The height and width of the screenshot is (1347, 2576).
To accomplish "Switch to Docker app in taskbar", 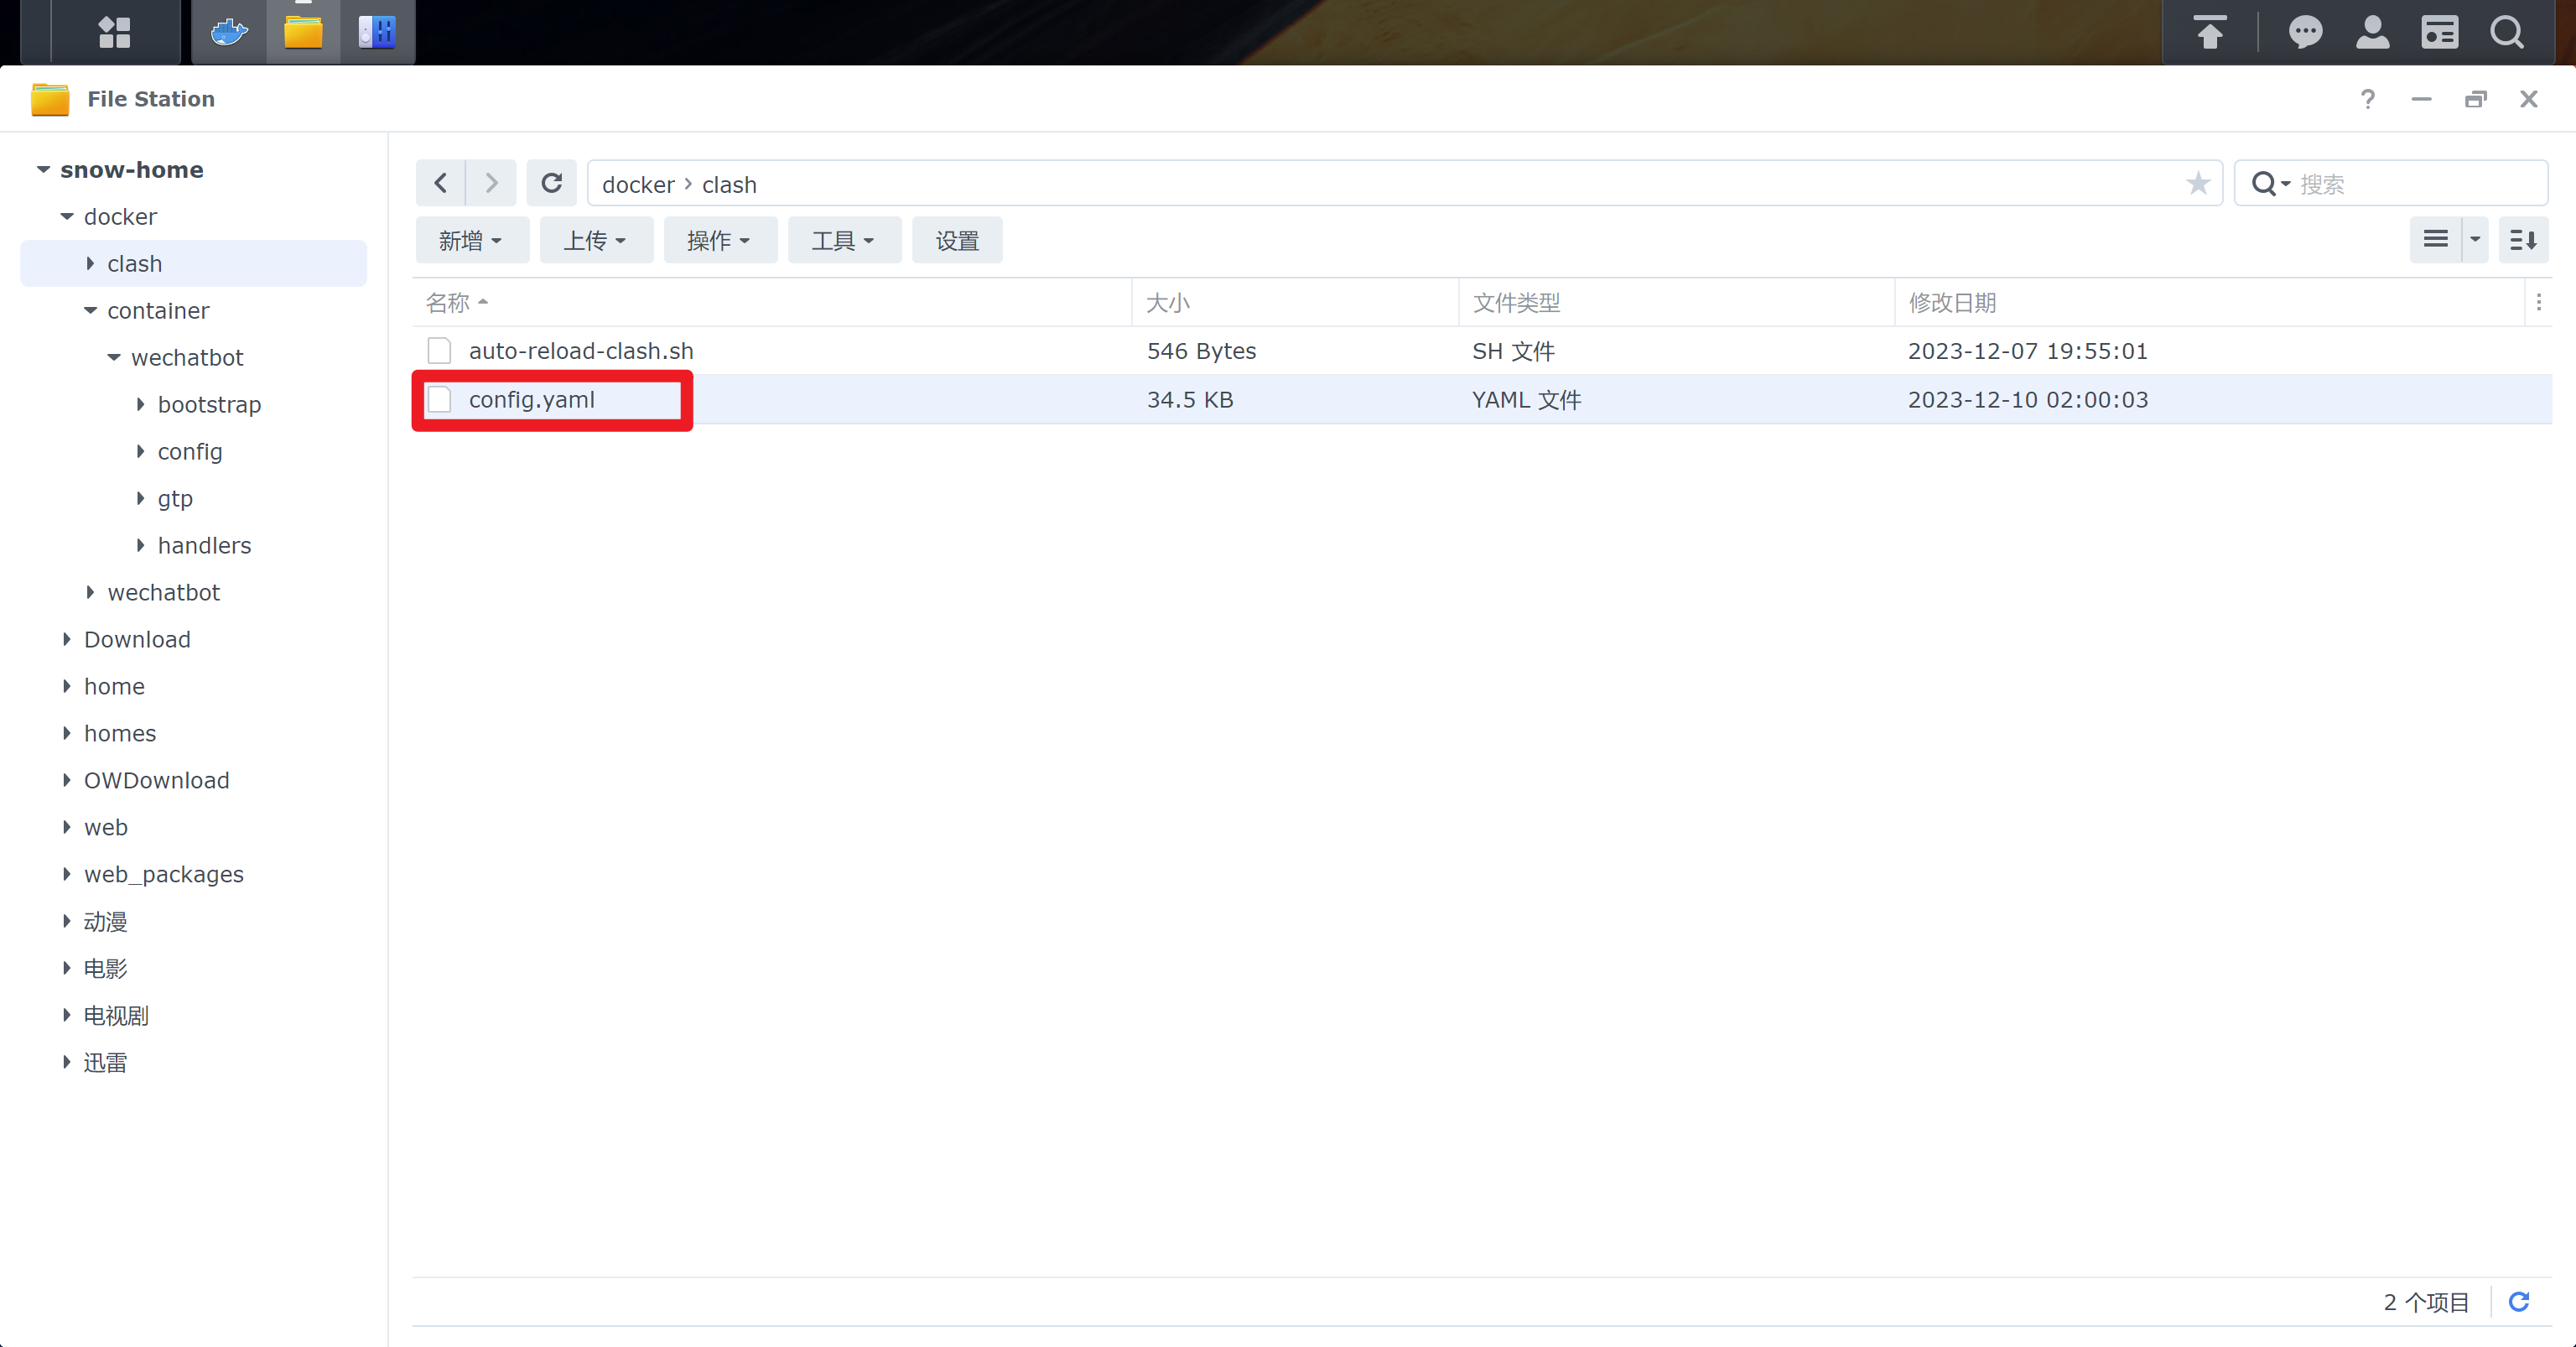I will click(x=229, y=32).
